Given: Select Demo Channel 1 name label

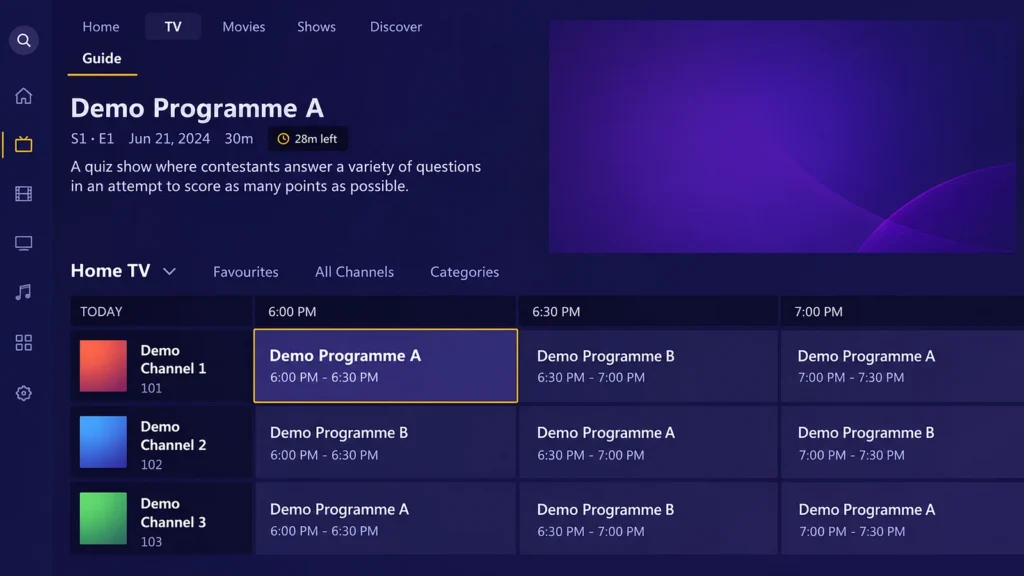Looking at the screenshot, I should pyautogui.click(x=173, y=359).
